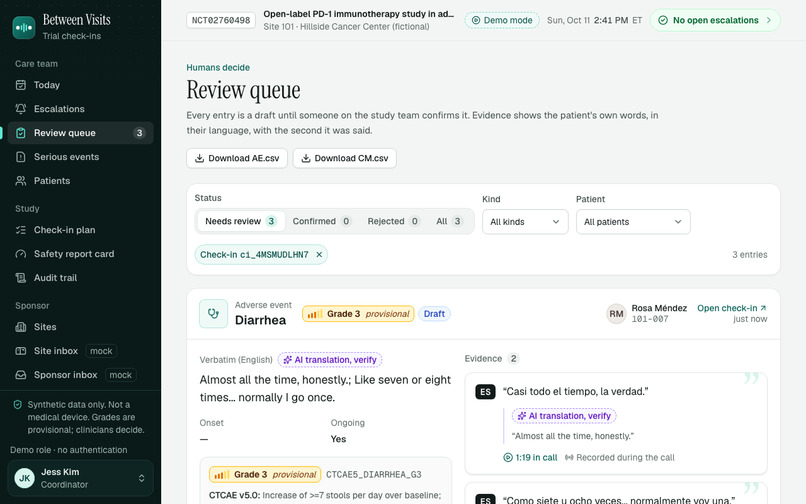Click the Patients people icon
Screen dimensions: 806x504
coord(21,181)
